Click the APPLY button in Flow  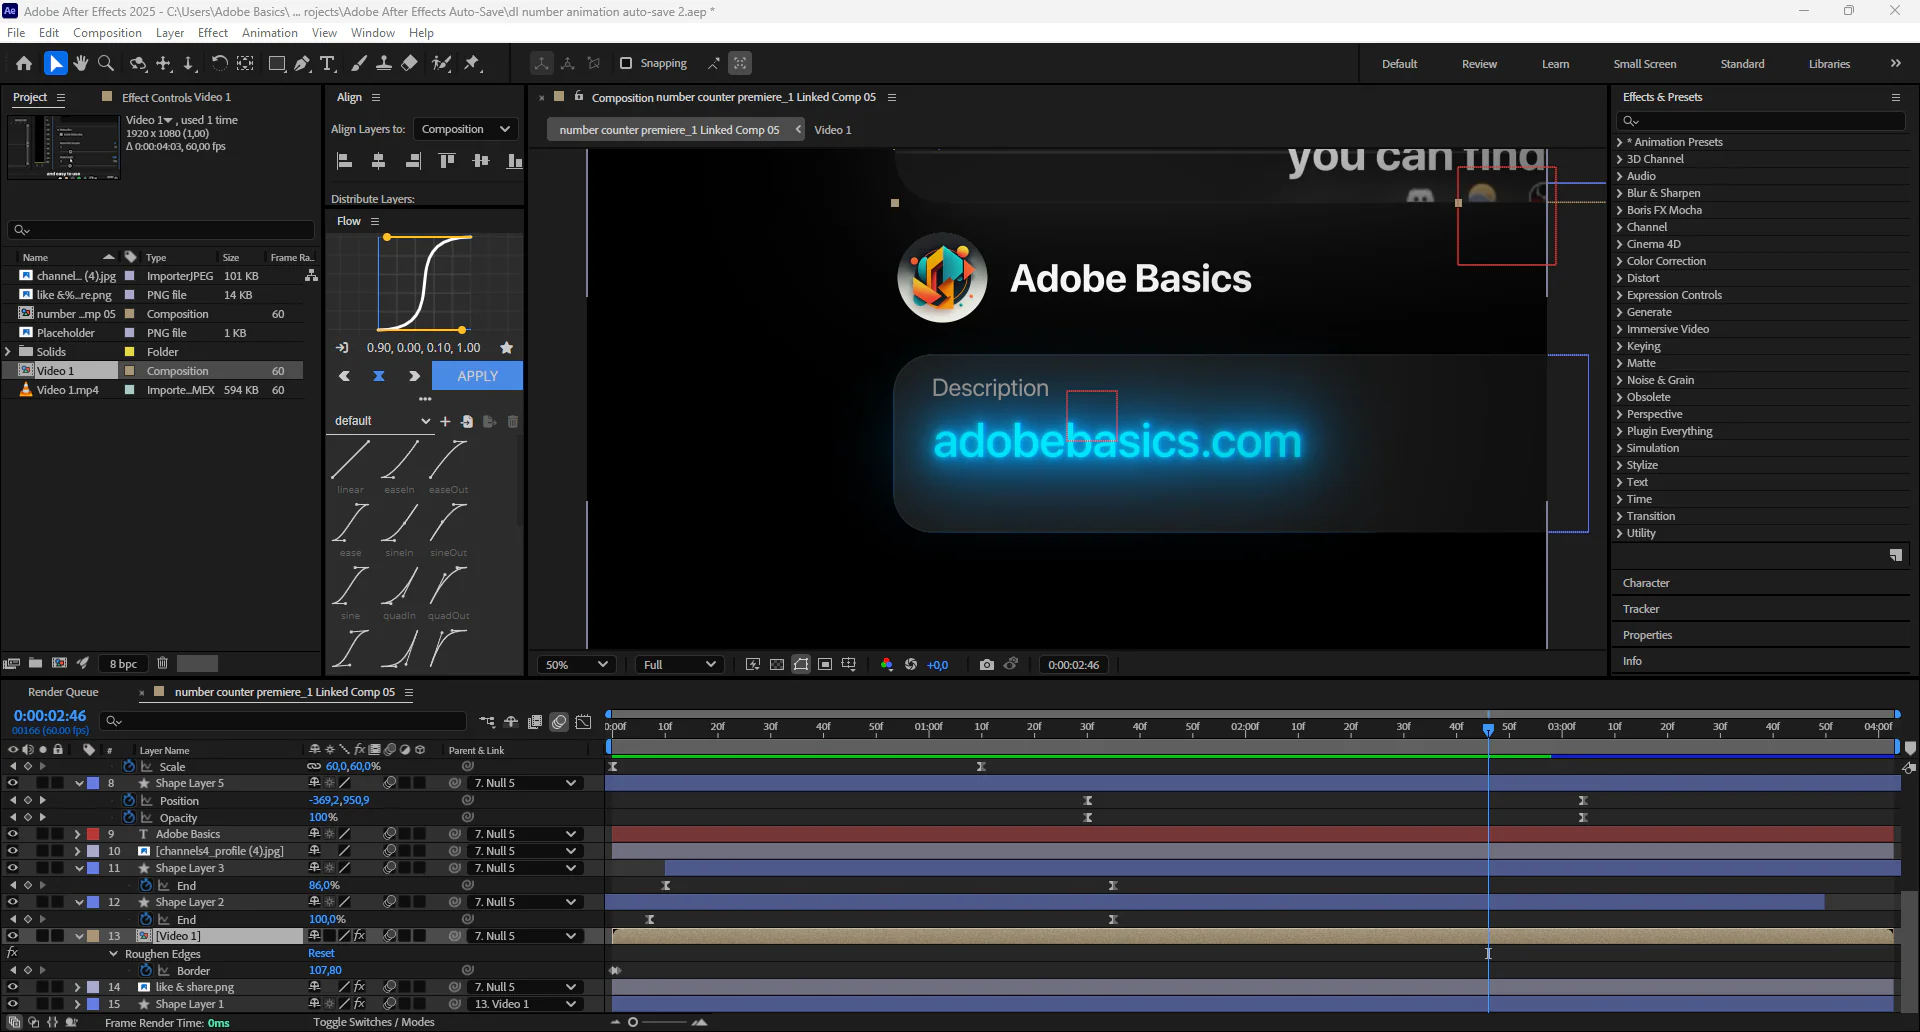[477, 376]
